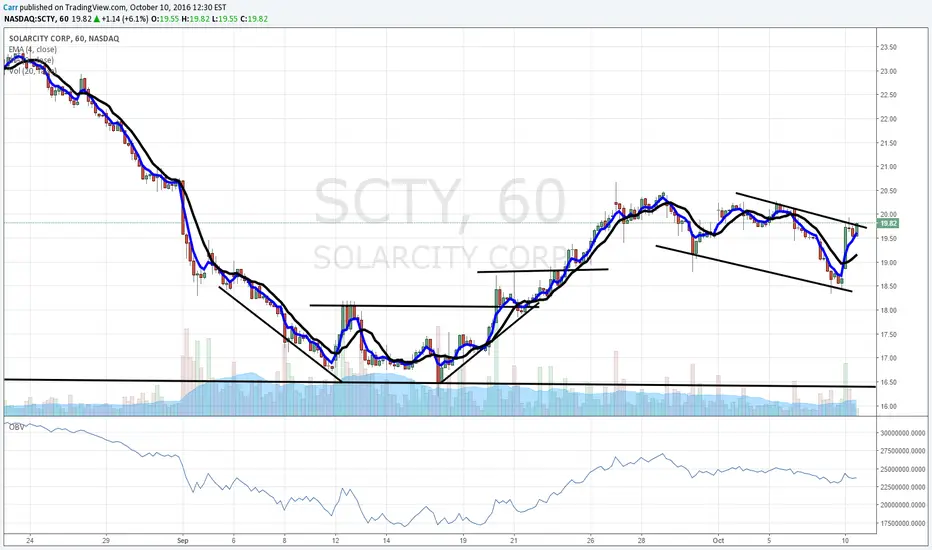This screenshot has height=550, width=932.
Task: Click the "19" date axis label
Action: [463, 540]
